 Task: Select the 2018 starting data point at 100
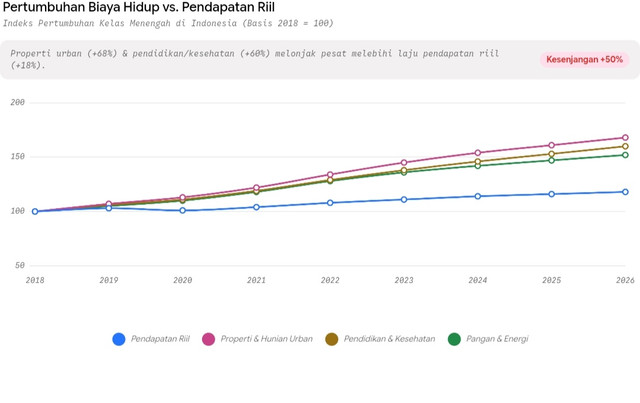[35, 212]
